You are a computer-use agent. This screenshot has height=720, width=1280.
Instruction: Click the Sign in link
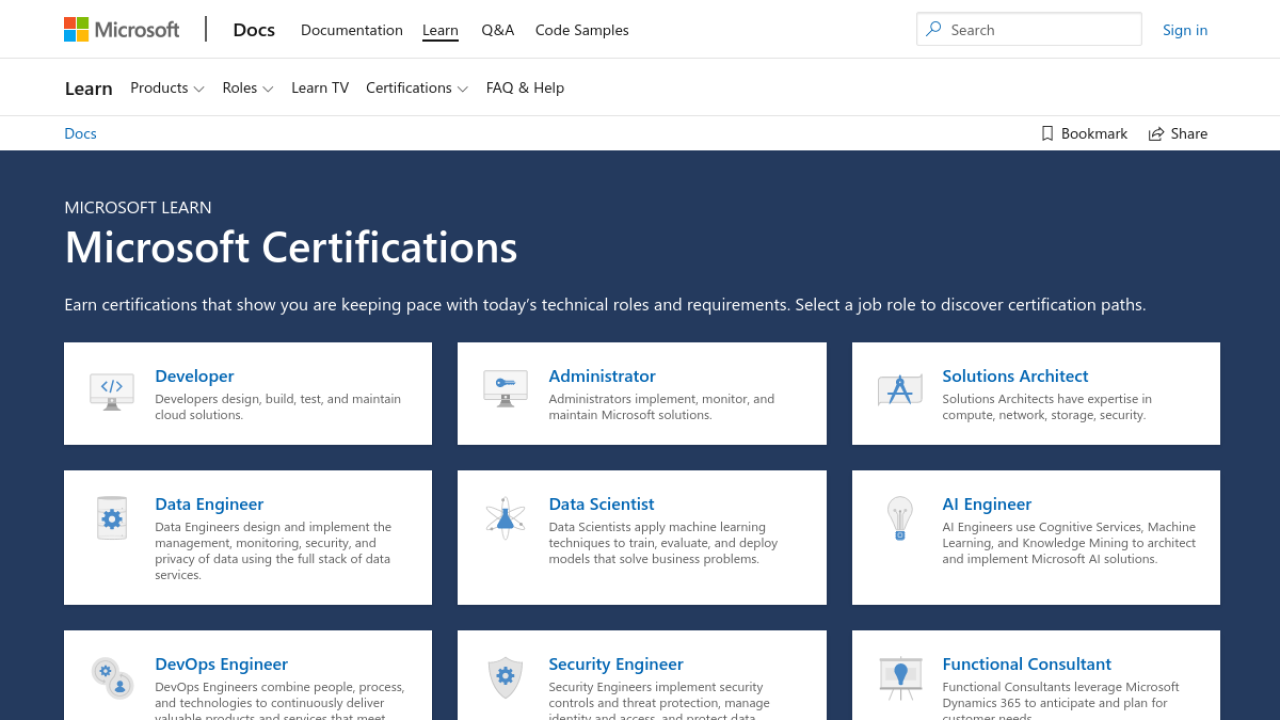tap(1185, 30)
